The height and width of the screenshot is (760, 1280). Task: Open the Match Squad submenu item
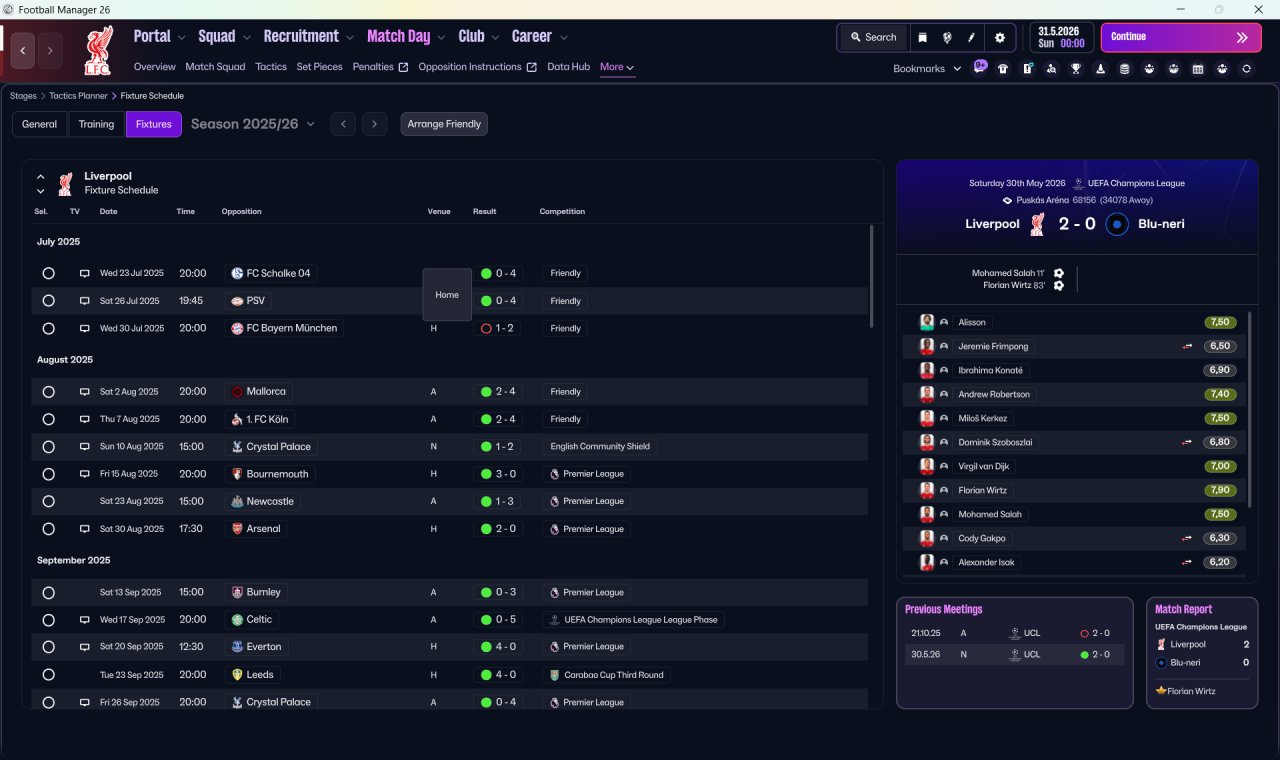(x=215, y=67)
